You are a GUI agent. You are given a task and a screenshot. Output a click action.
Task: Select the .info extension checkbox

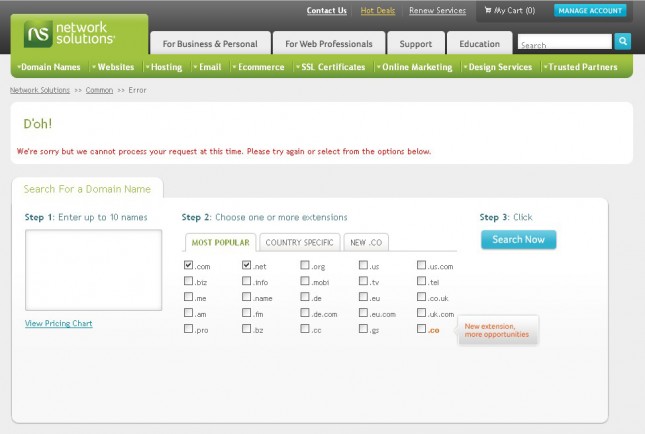point(246,282)
